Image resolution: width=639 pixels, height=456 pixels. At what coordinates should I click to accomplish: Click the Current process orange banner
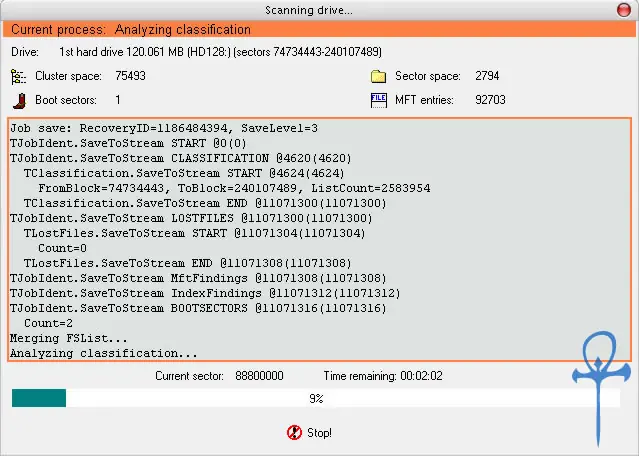319,29
